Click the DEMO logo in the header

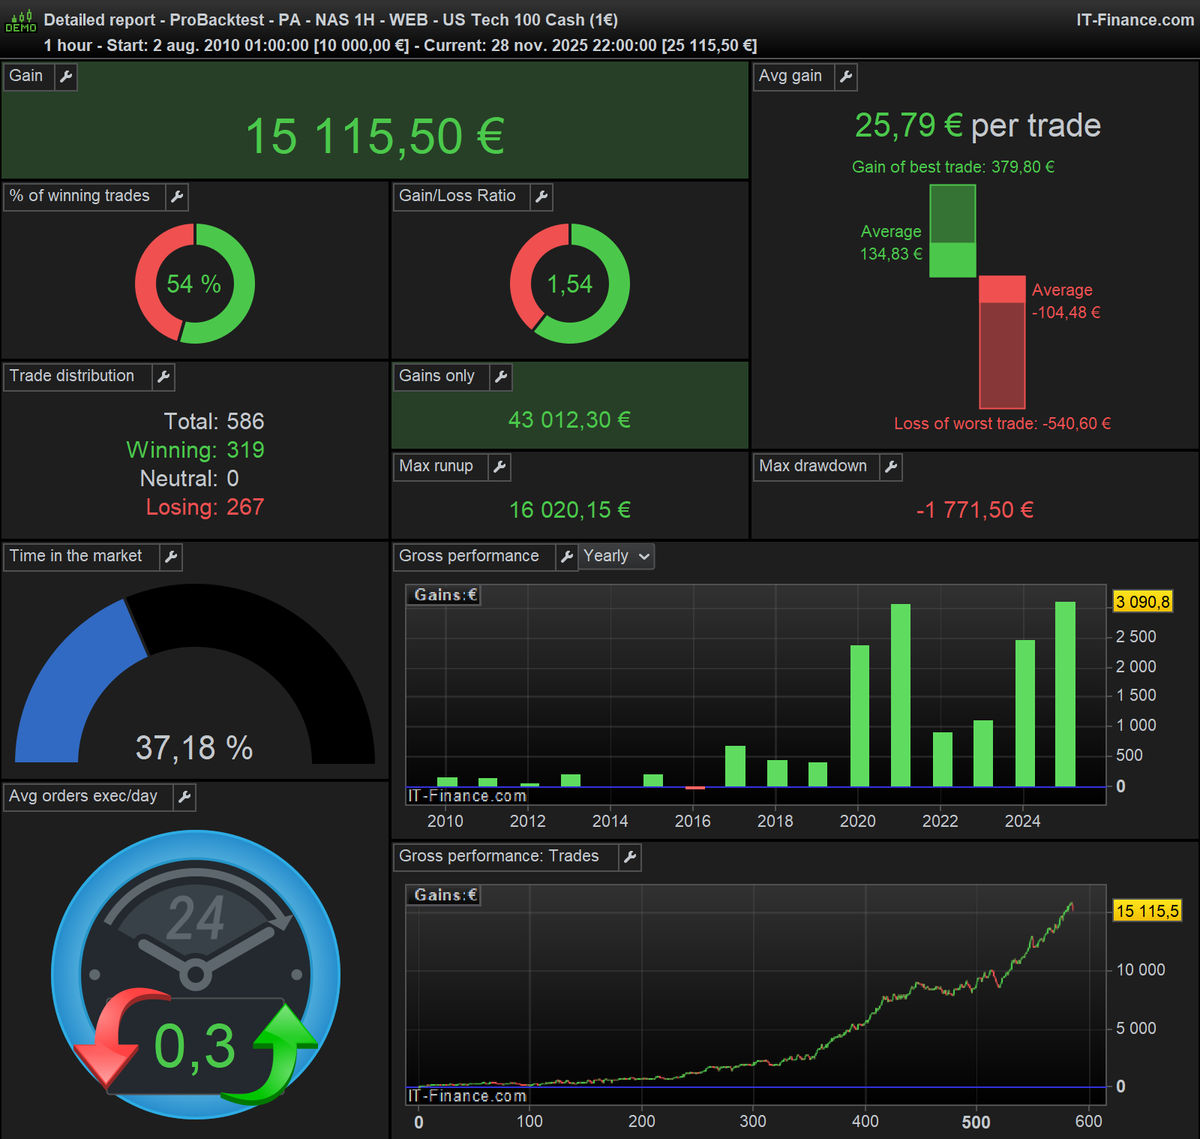pyautogui.click(x=20, y=20)
